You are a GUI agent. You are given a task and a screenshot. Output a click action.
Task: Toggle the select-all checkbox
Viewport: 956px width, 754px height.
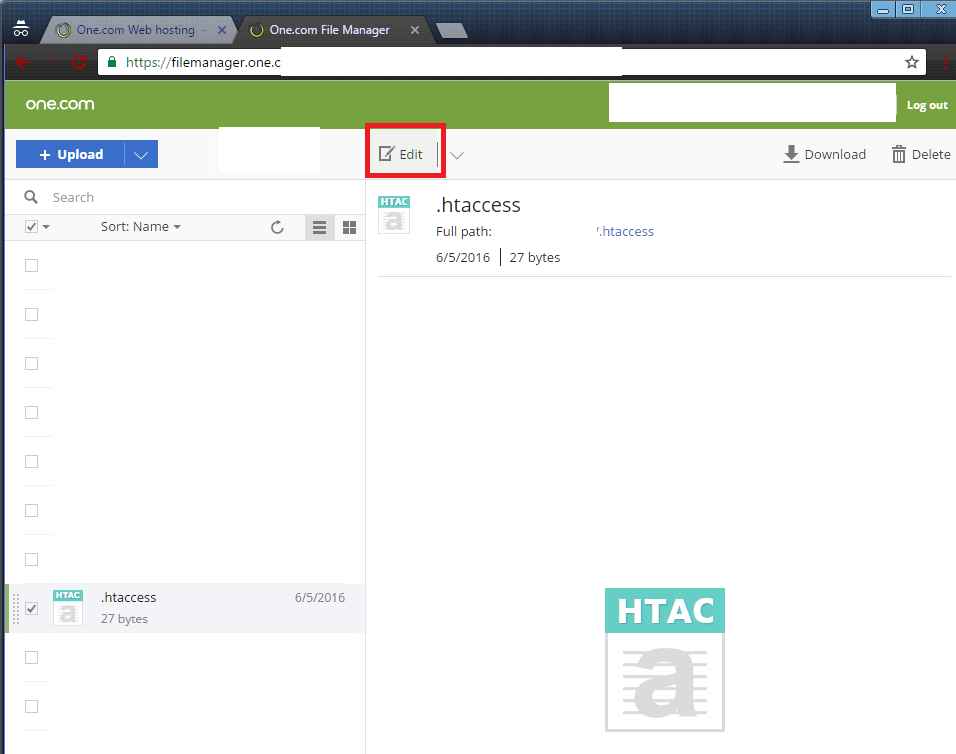[31, 227]
